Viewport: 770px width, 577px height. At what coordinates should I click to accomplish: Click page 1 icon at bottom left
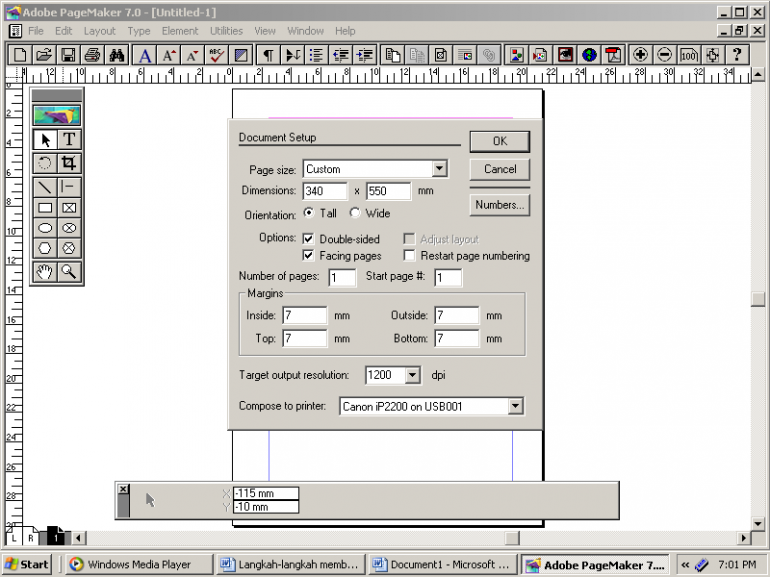tap(56, 536)
